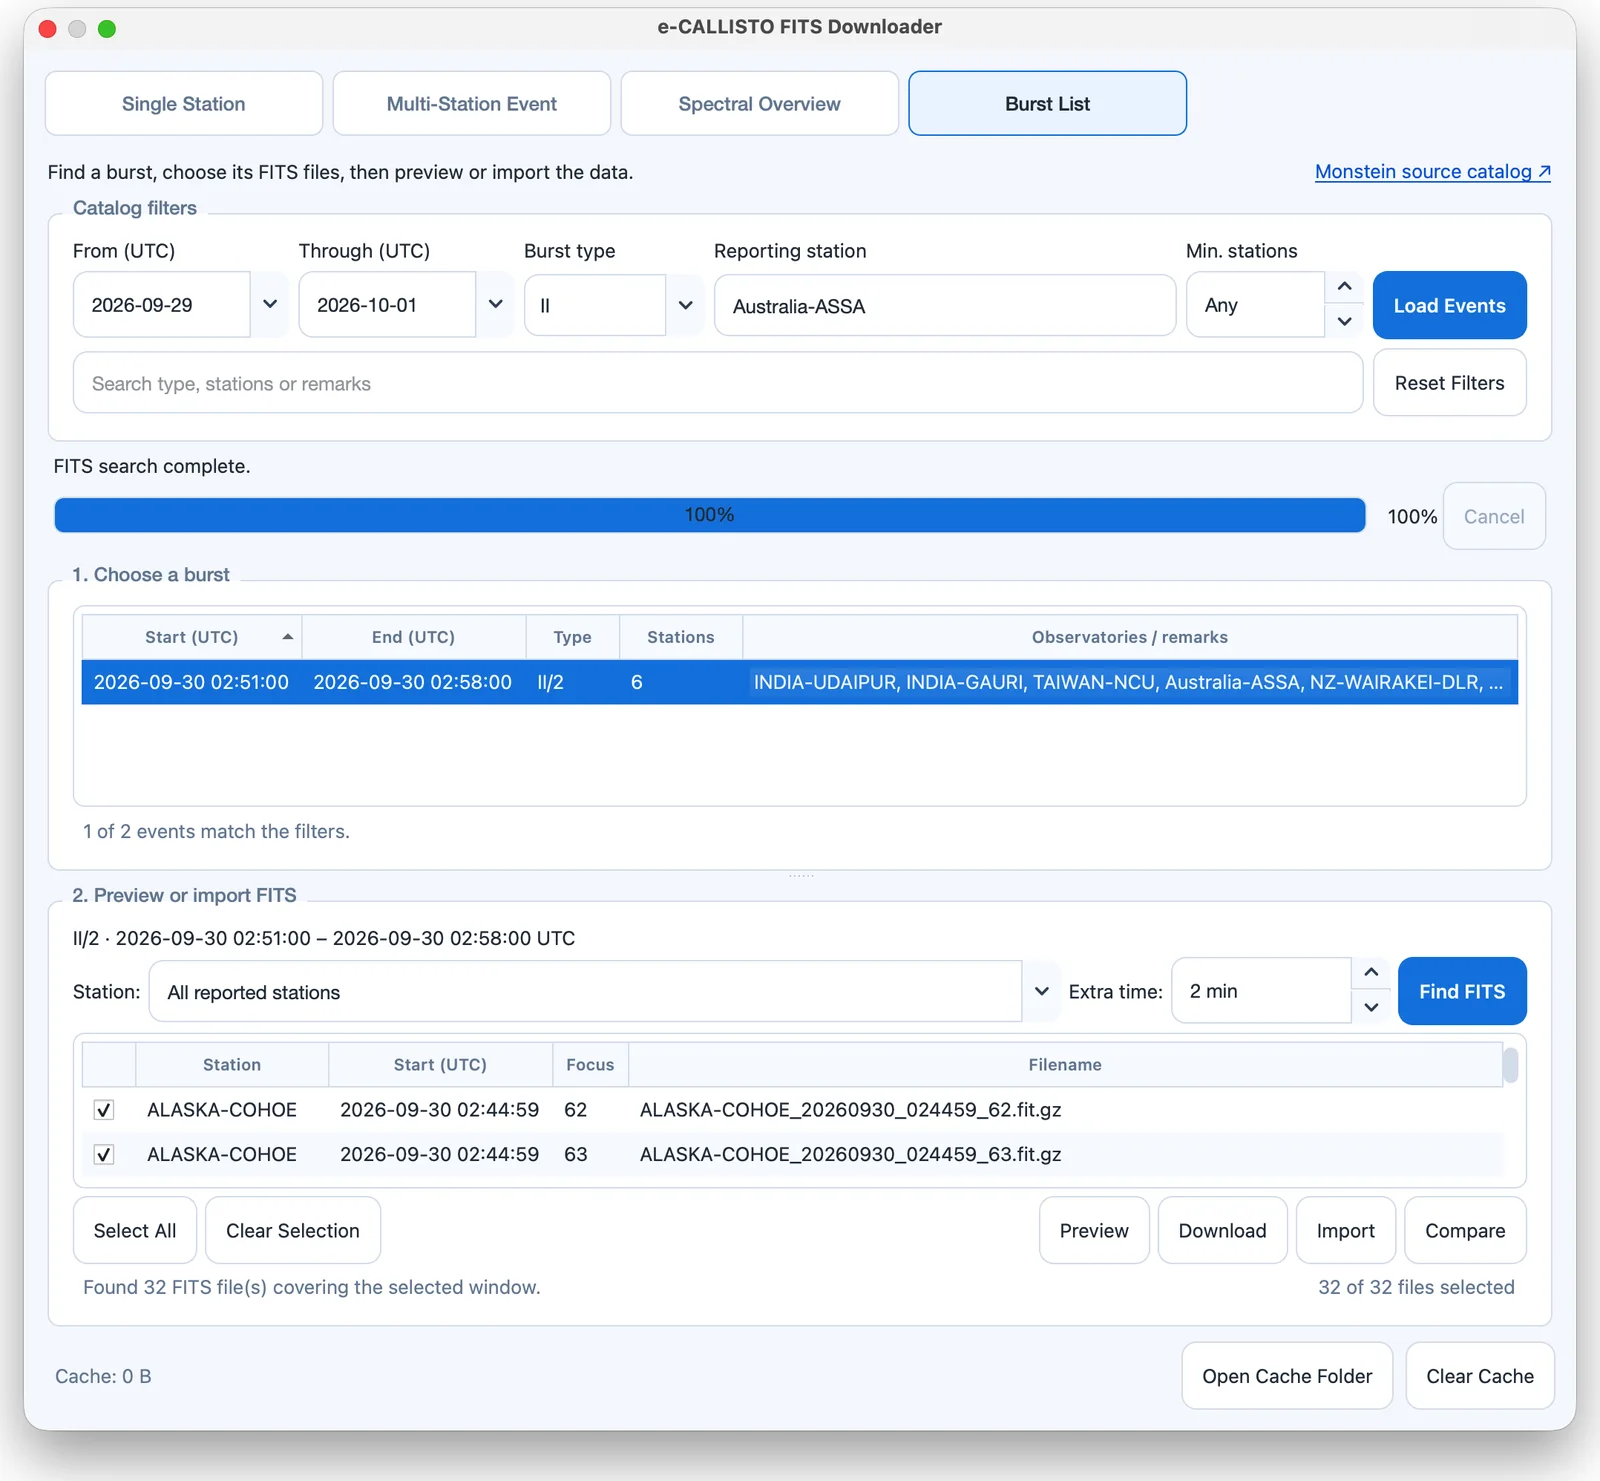Click the Import button
Screen dimensions: 1600x1481
tap(1346, 1230)
